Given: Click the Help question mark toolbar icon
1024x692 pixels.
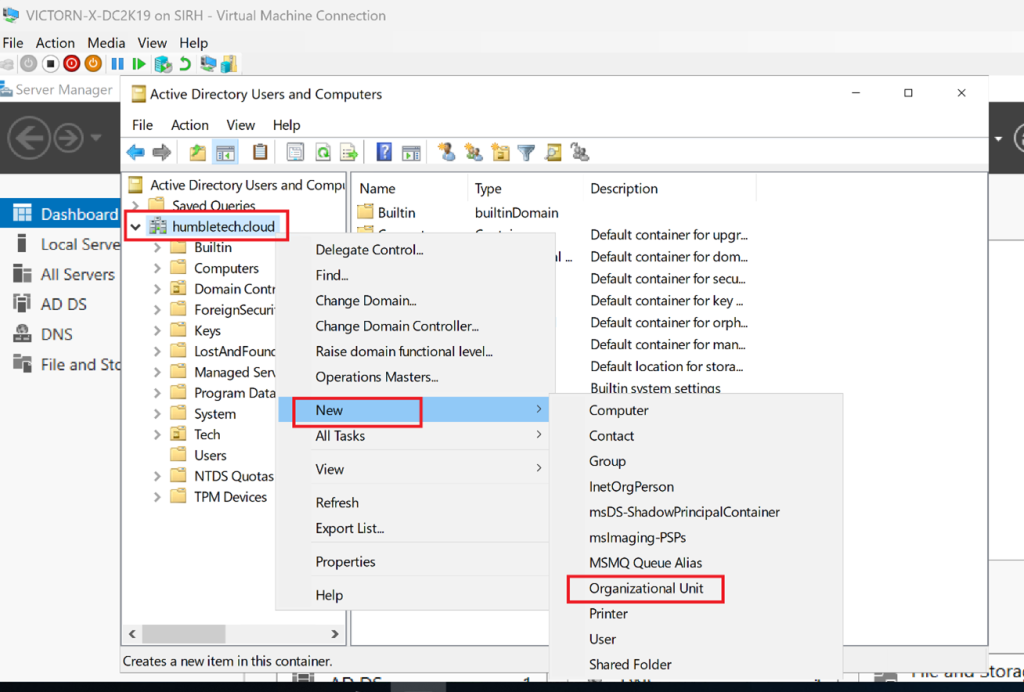Looking at the screenshot, I should (x=384, y=153).
